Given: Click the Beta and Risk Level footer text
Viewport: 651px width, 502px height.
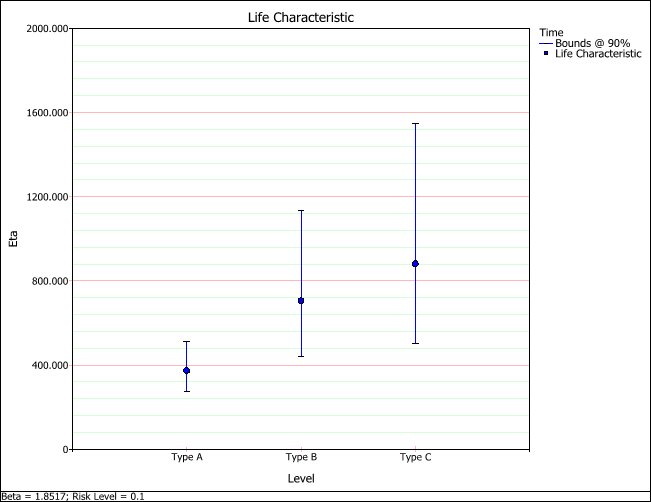Looking at the screenshot, I should tap(72, 496).
